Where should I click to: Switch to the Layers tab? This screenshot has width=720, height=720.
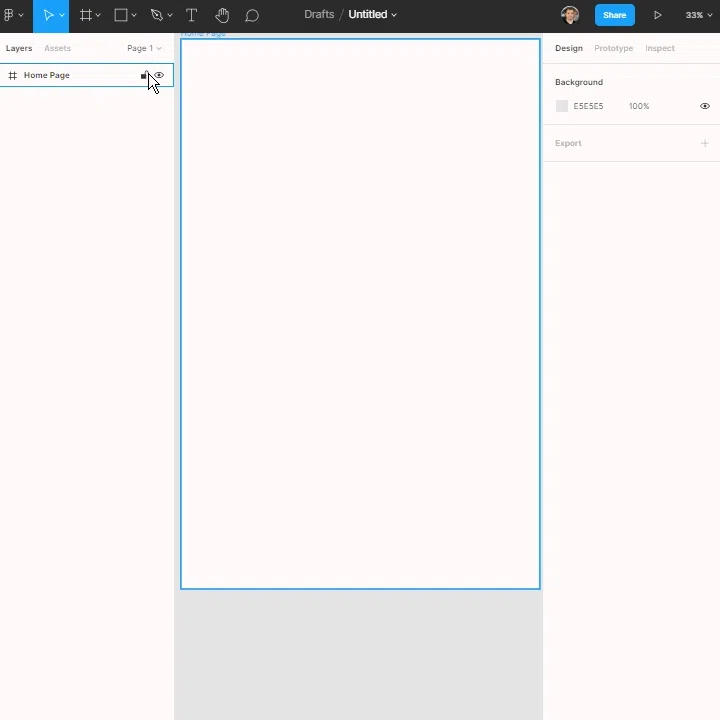tap(19, 48)
